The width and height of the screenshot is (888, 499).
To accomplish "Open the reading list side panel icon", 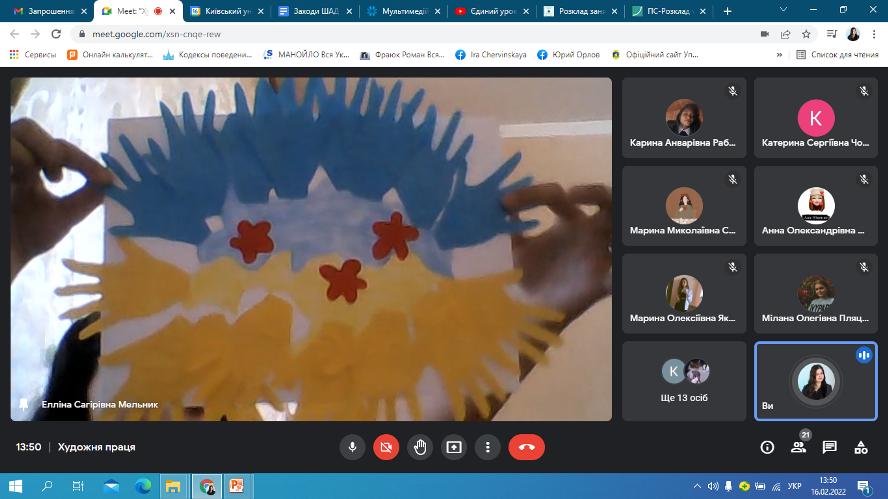I will [831, 34].
